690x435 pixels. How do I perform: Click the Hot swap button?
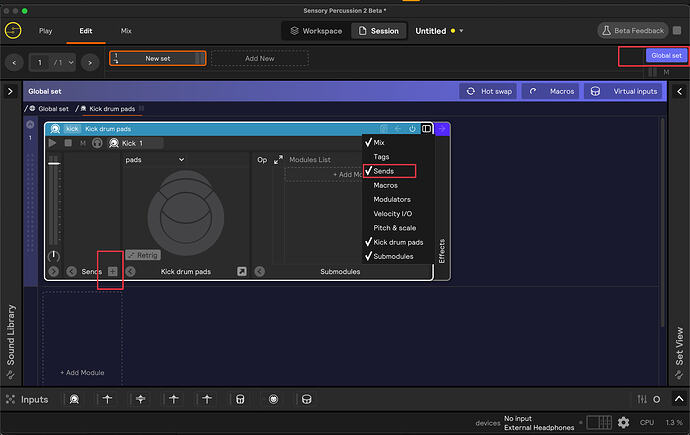coord(488,91)
